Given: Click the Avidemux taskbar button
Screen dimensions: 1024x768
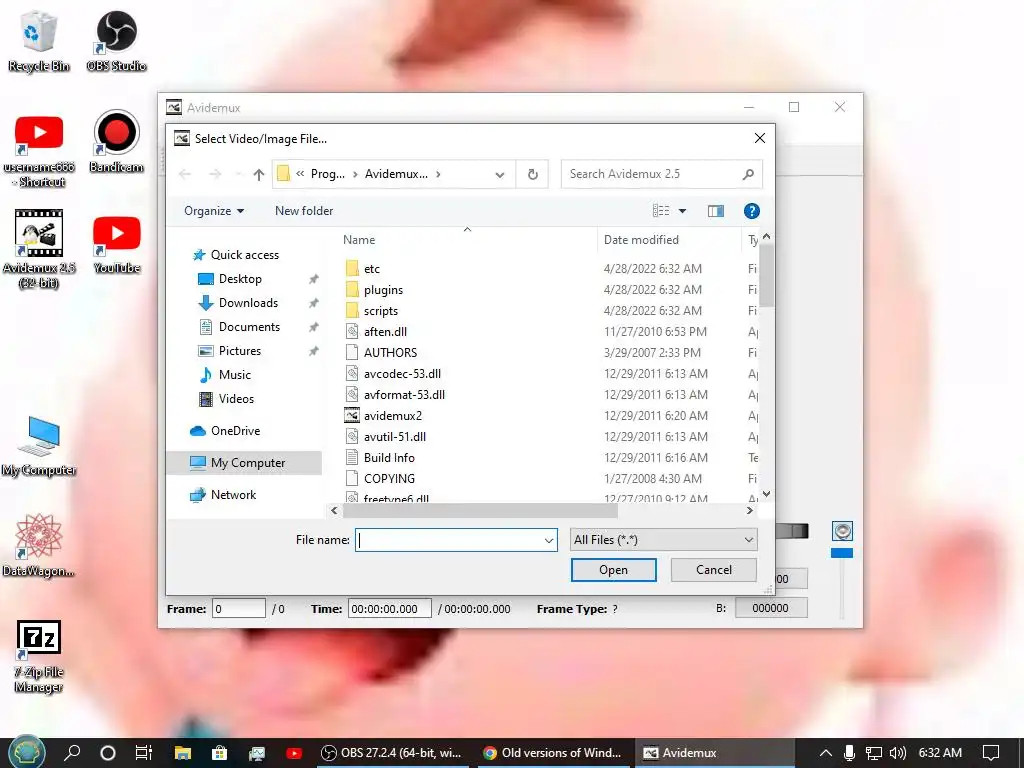Looking at the screenshot, I should coord(713,752).
